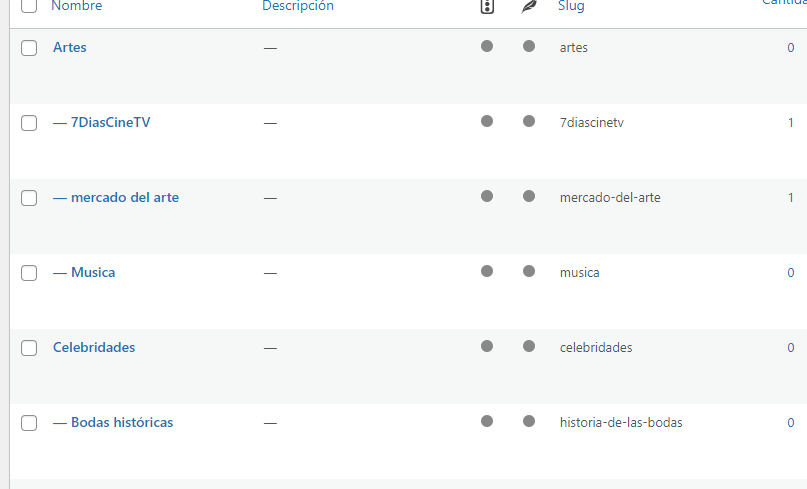Tick the checkbox for Celebridades
Viewport: 807px width, 489px height.
[29, 348]
